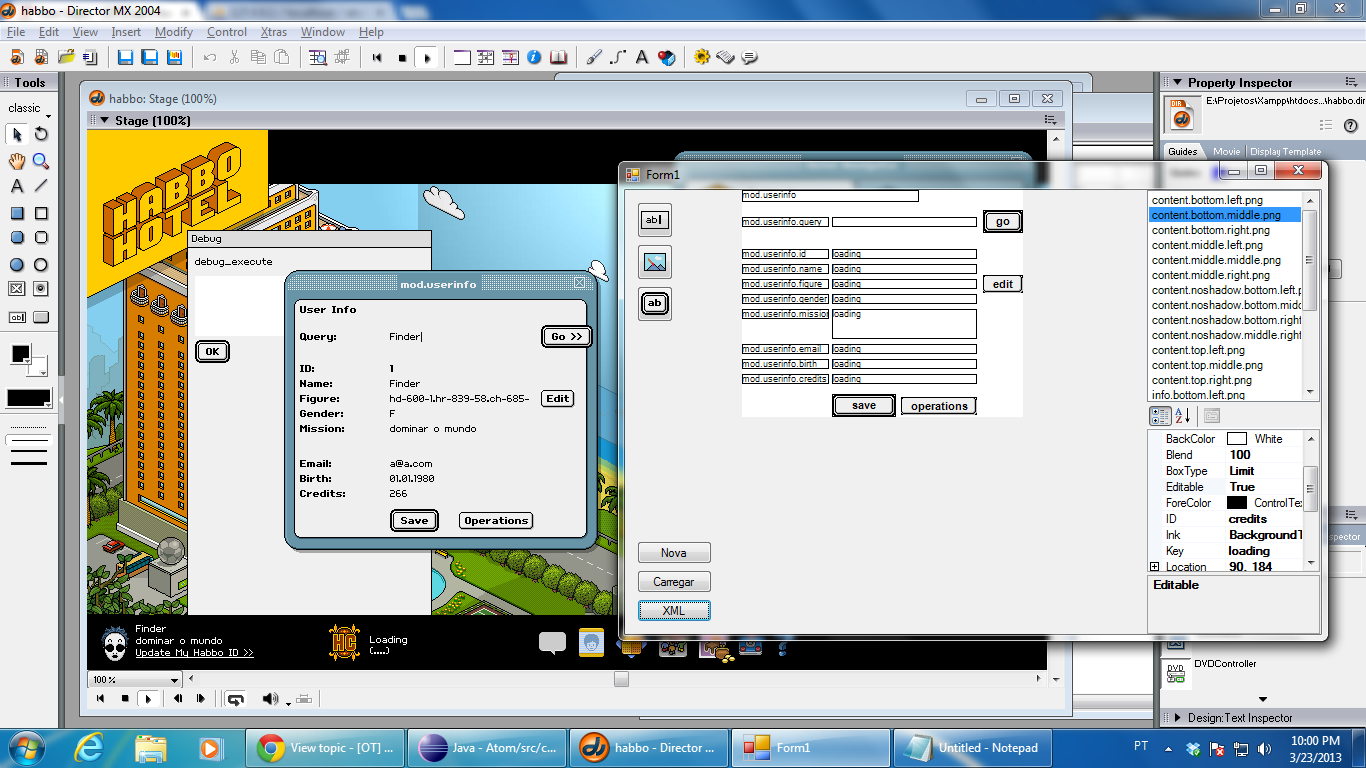Open the Help info icon in toolbar

pos(534,57)
